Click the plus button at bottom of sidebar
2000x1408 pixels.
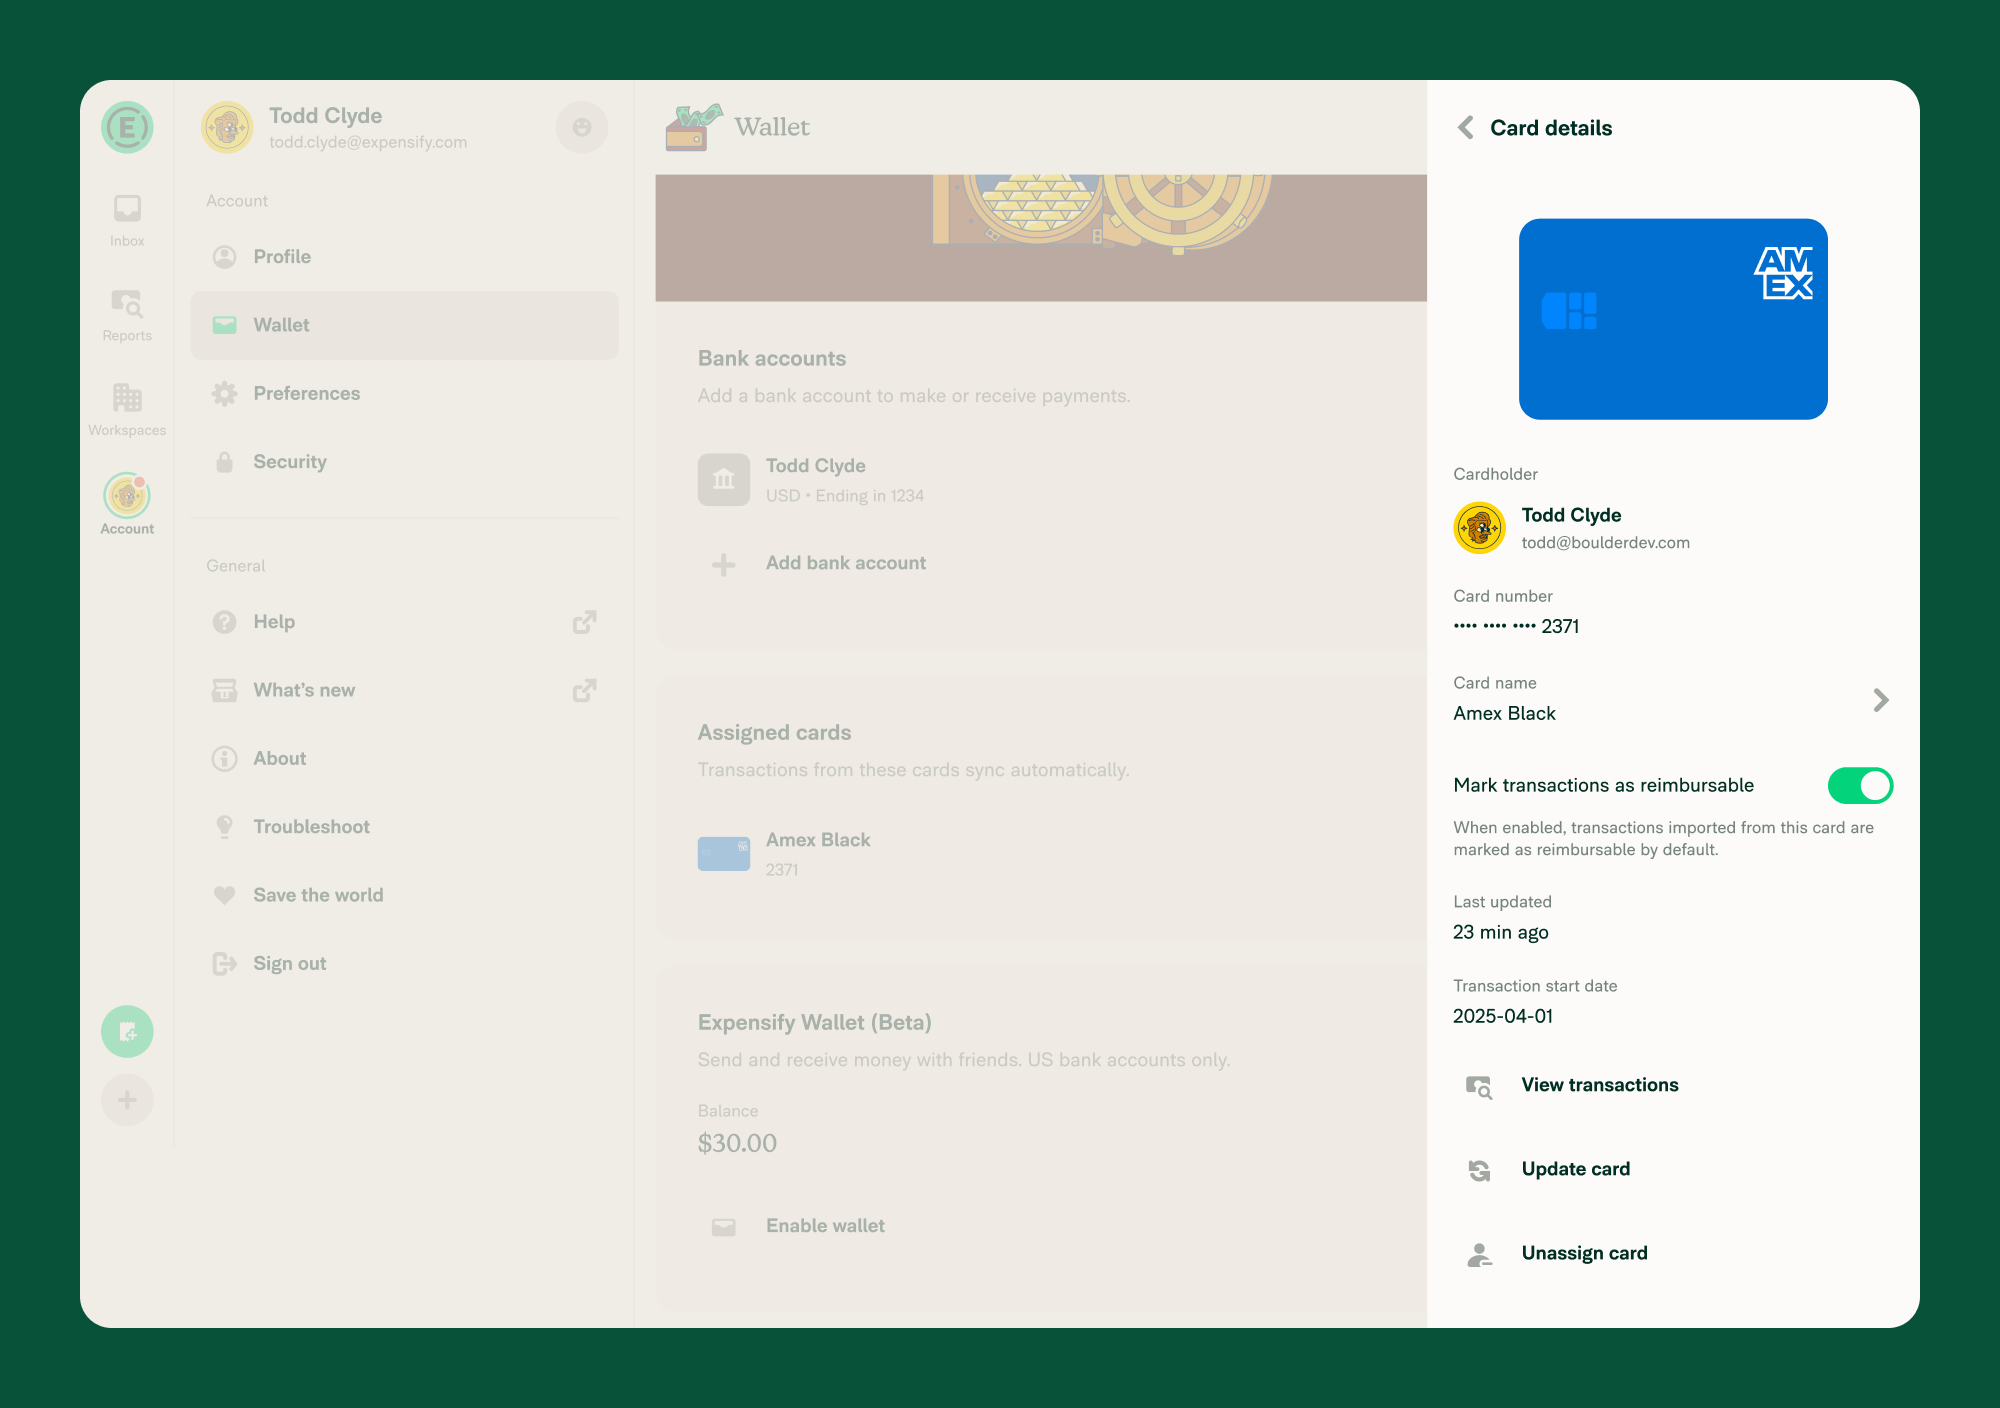127,1099
